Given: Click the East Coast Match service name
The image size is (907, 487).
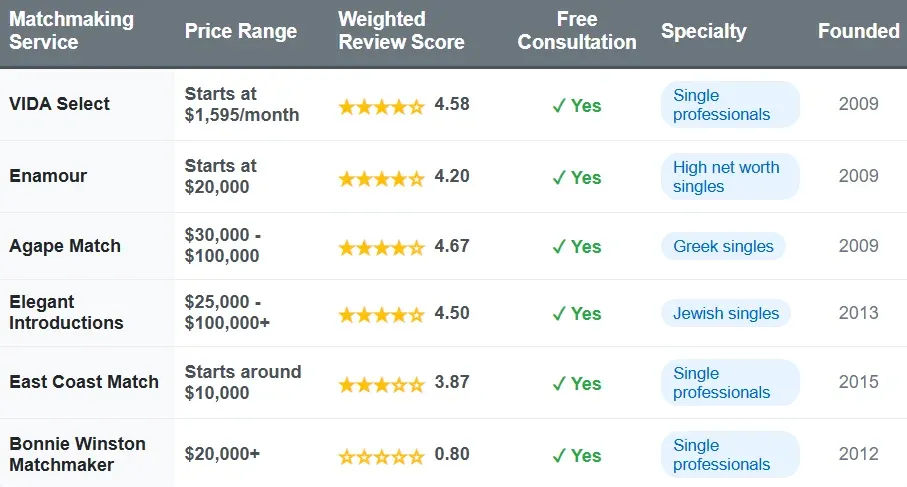Looking at the screenshot, I should click(84, 382).
